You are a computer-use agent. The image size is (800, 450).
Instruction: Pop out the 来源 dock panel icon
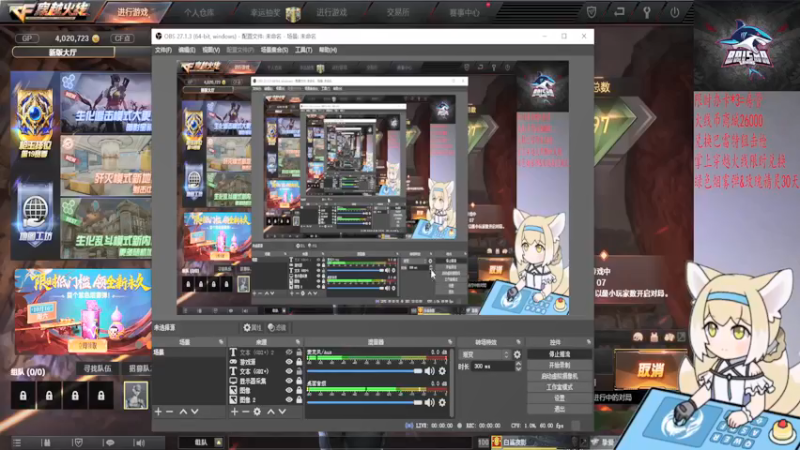(298, 342)
